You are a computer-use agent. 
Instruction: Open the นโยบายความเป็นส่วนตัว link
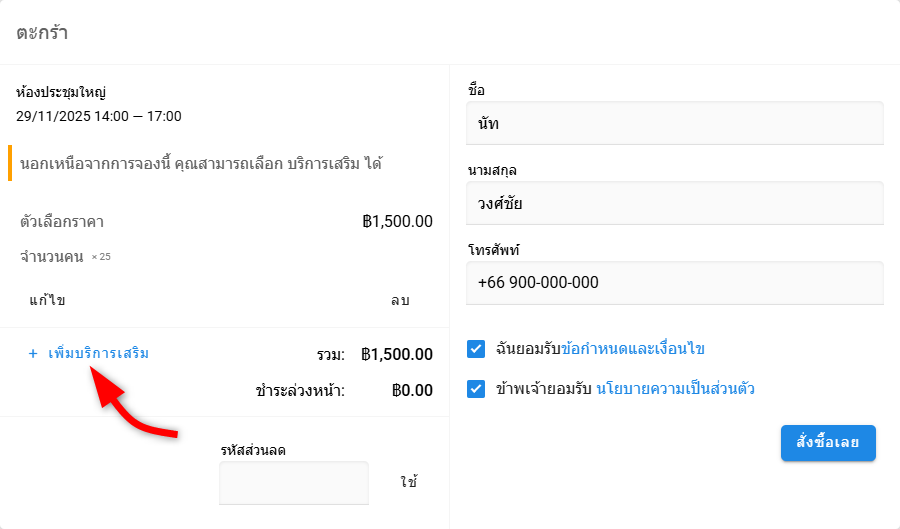(x=675, y=389)
